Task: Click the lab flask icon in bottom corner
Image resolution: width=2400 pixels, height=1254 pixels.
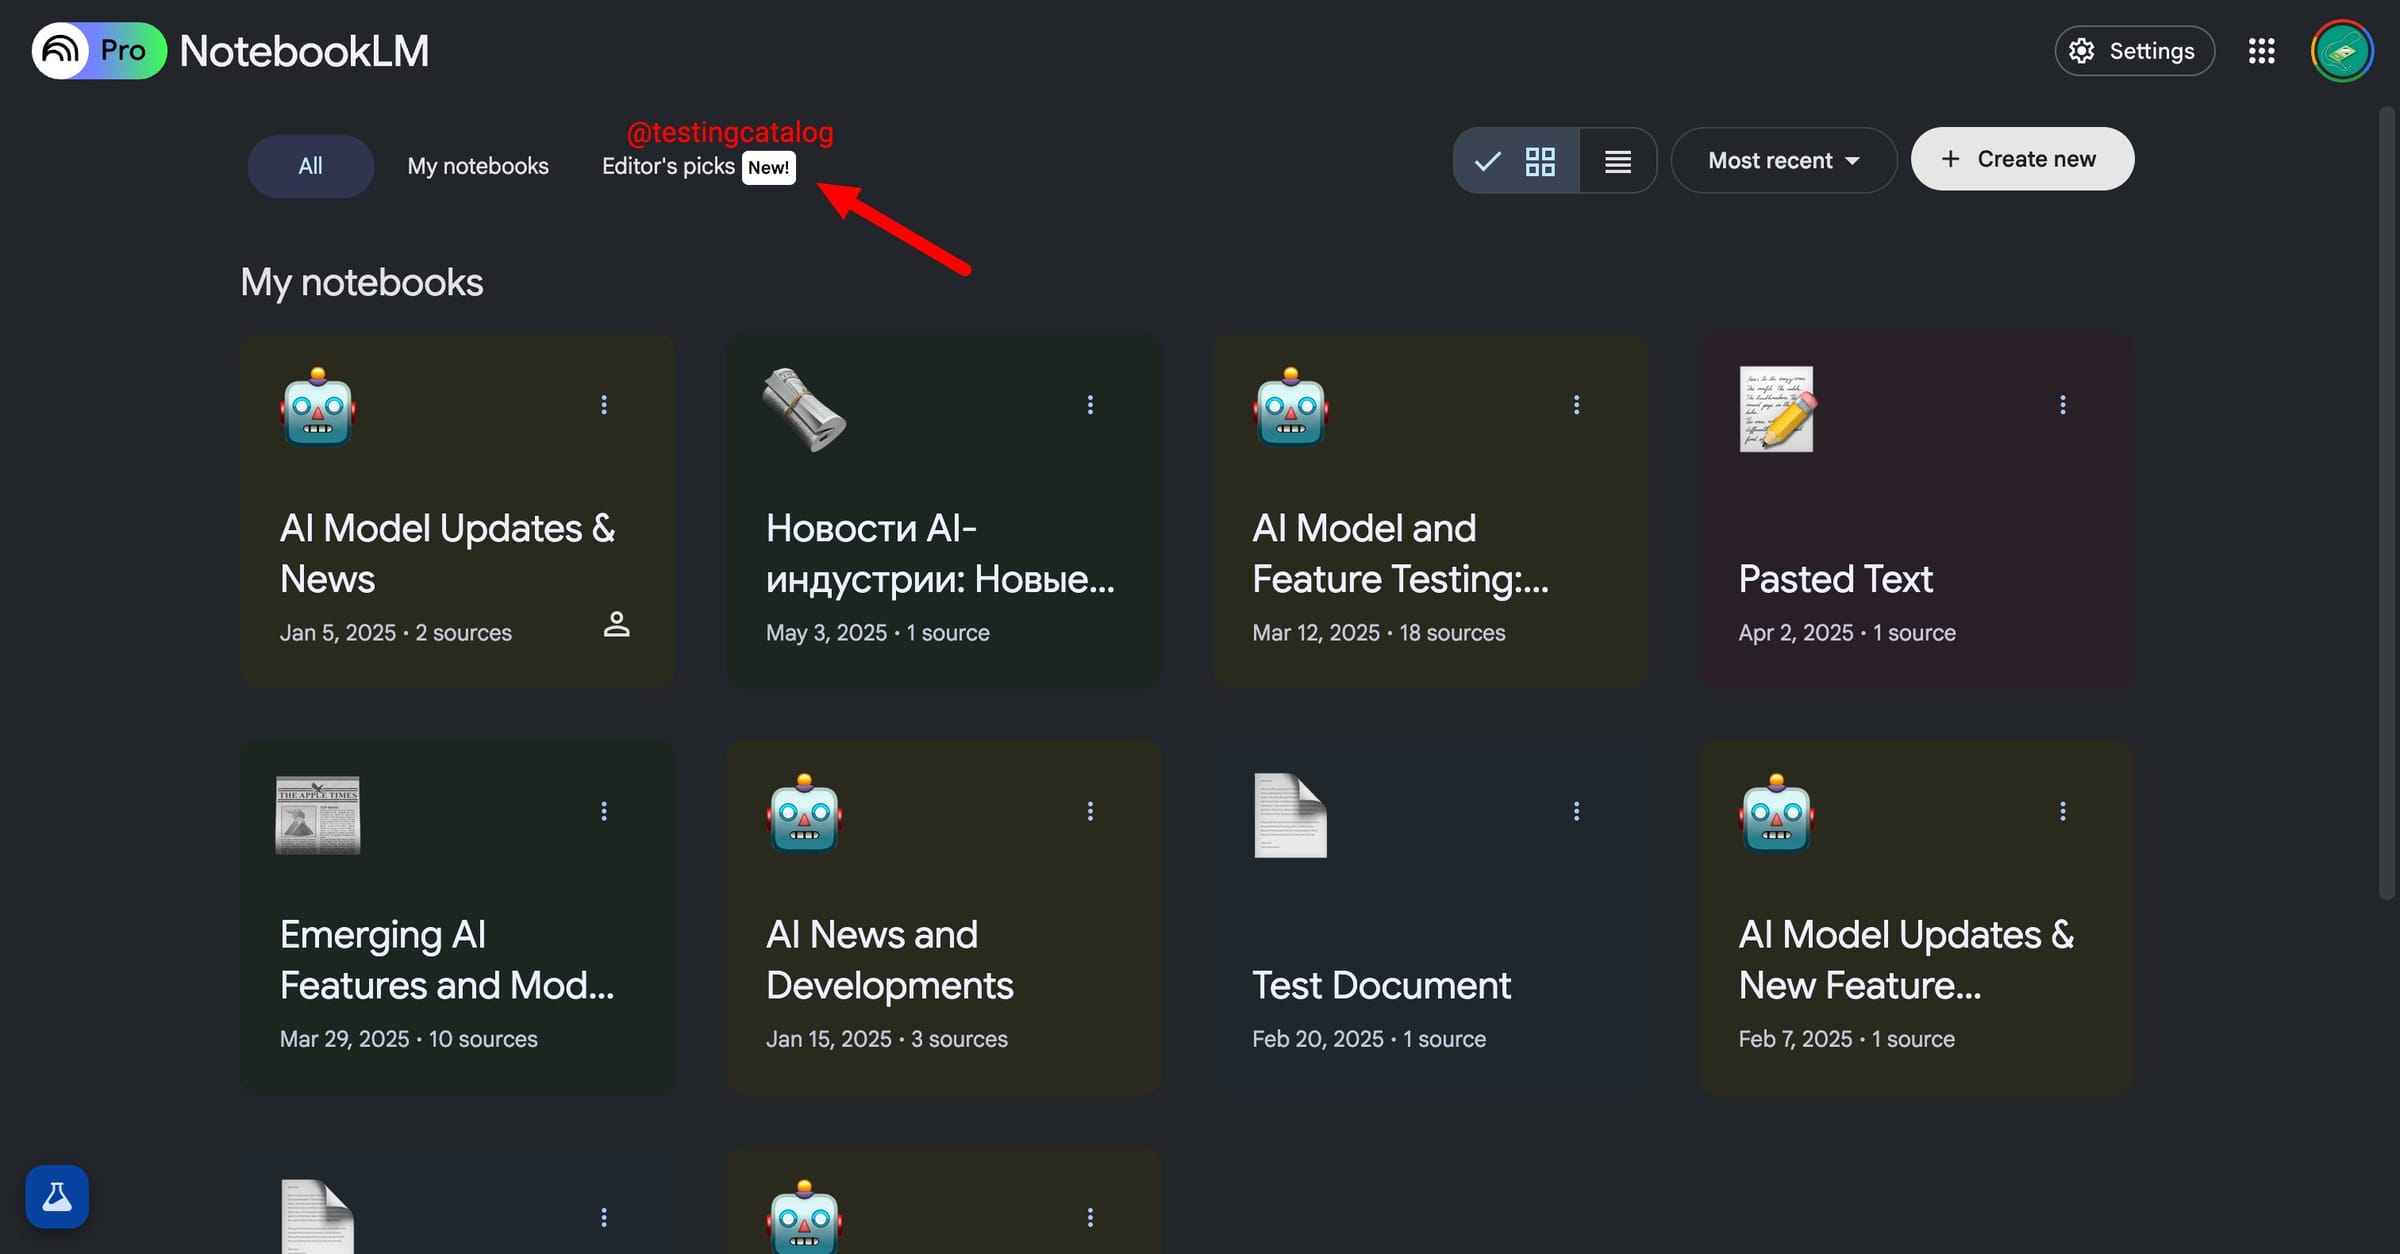Action: point(56,1195)
